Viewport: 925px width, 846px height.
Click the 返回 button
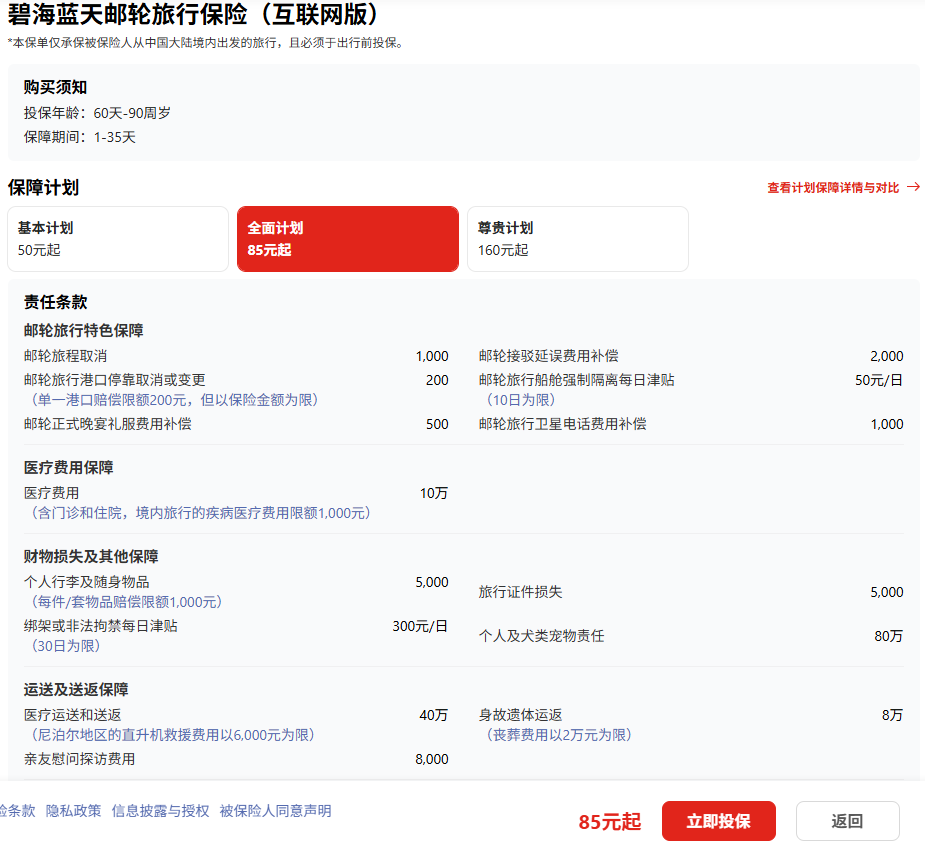847,821
